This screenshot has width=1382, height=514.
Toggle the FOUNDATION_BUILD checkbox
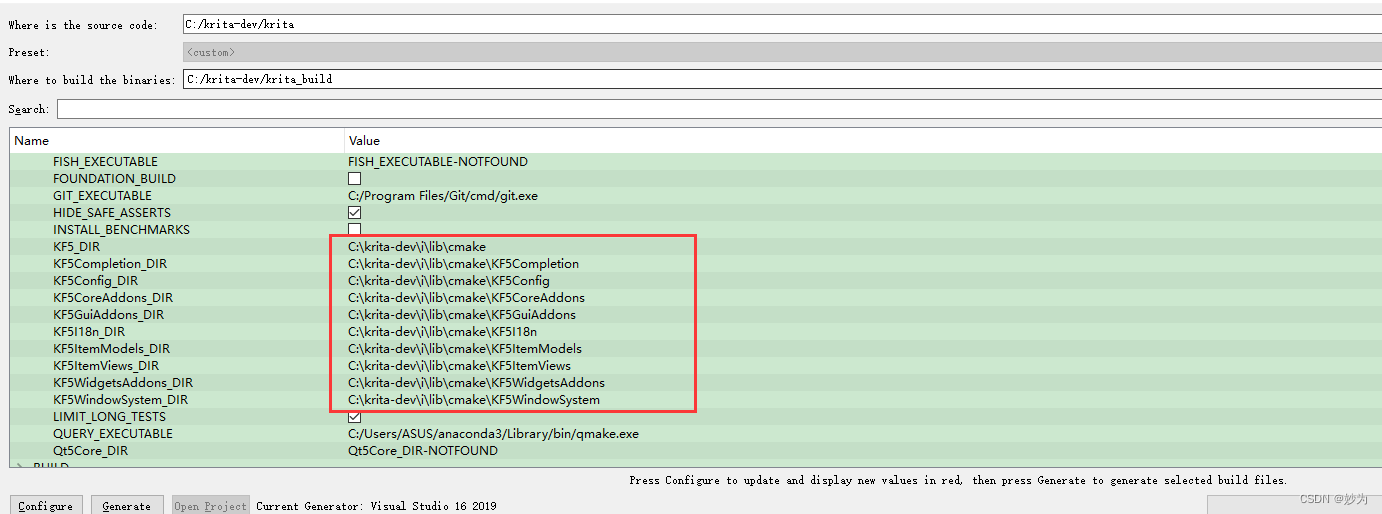[x=354, y=179]
